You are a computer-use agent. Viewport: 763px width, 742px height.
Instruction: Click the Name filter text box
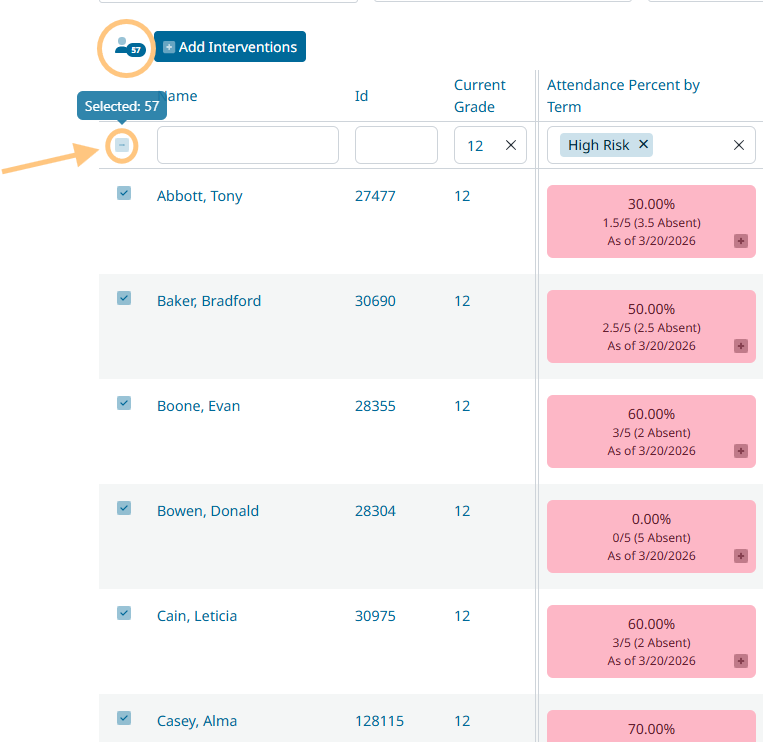click(248, 145)
